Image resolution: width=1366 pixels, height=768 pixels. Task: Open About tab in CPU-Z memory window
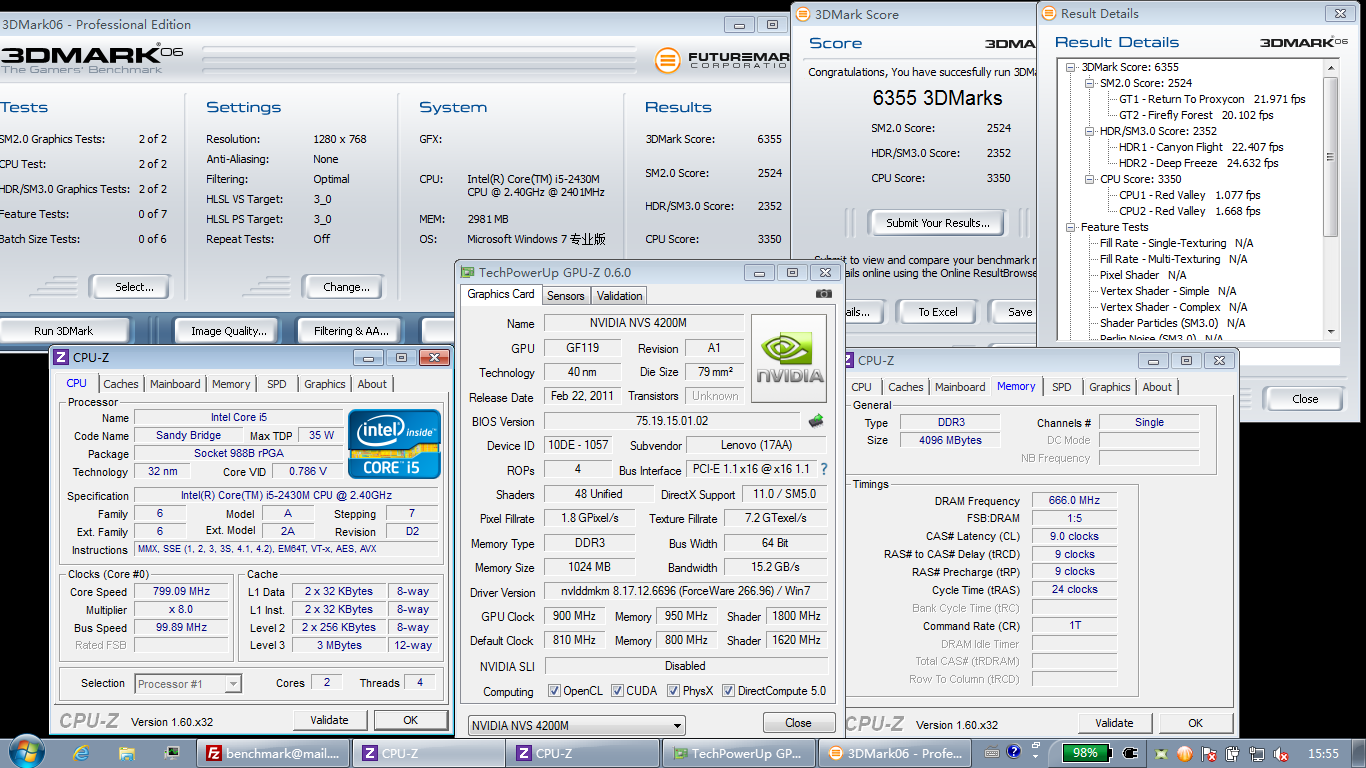pyautogui.click(x=1157, y=387)
